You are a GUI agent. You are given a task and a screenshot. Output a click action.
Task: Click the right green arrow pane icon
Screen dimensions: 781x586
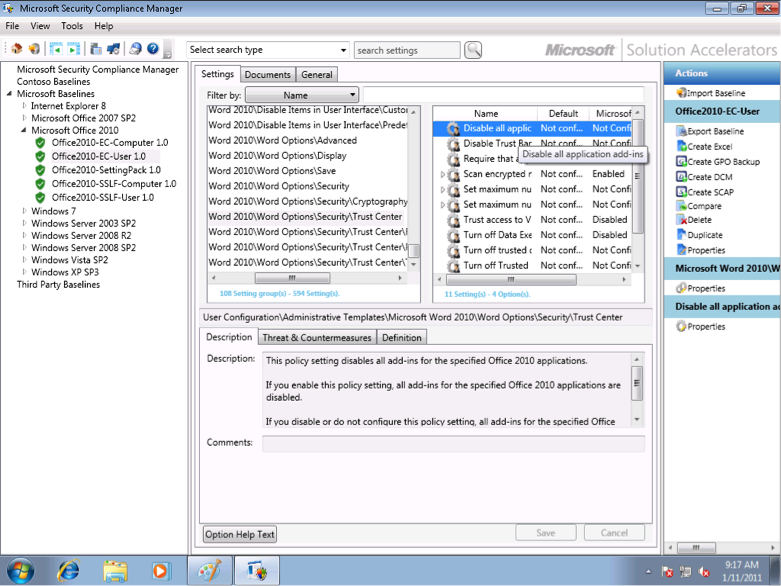pyautogui.click(x=74, y=49)
